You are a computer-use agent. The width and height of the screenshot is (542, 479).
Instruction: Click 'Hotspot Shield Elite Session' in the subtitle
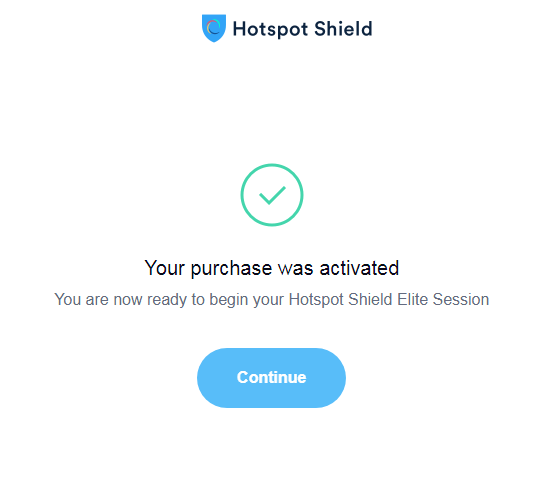(x=389, y=299)
